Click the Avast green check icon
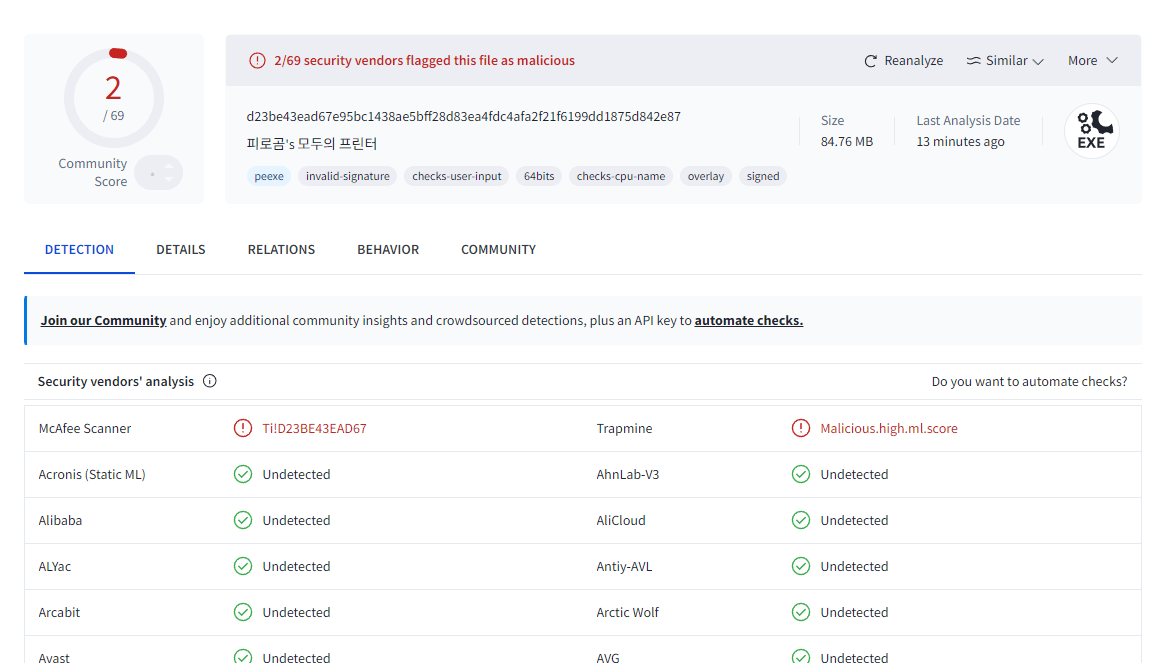The image size is (1171, 663). (x=243, y=656)
